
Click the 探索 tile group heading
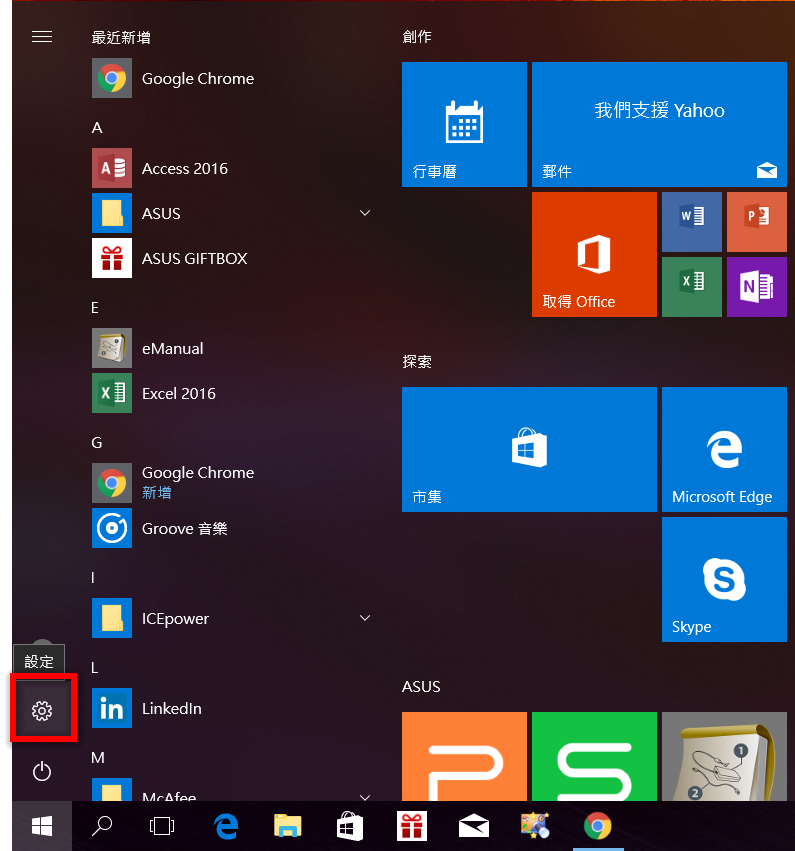(x=417, y=361)
